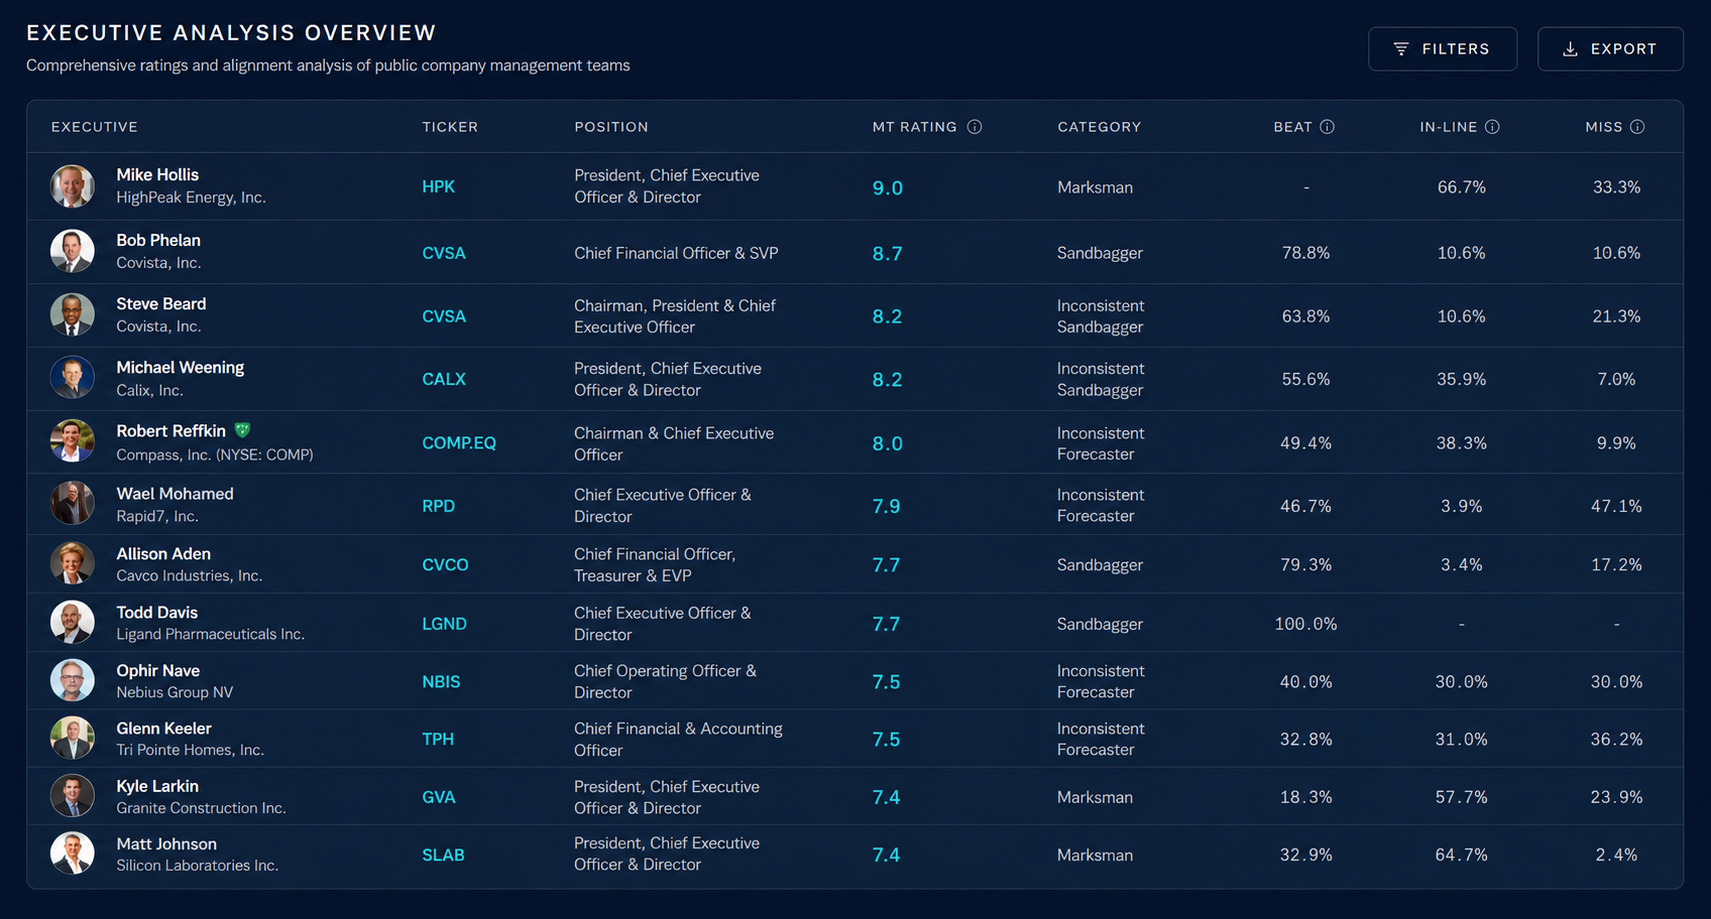
Task: Open Robert Reffkin's avatar
Action: pos(73,441)
